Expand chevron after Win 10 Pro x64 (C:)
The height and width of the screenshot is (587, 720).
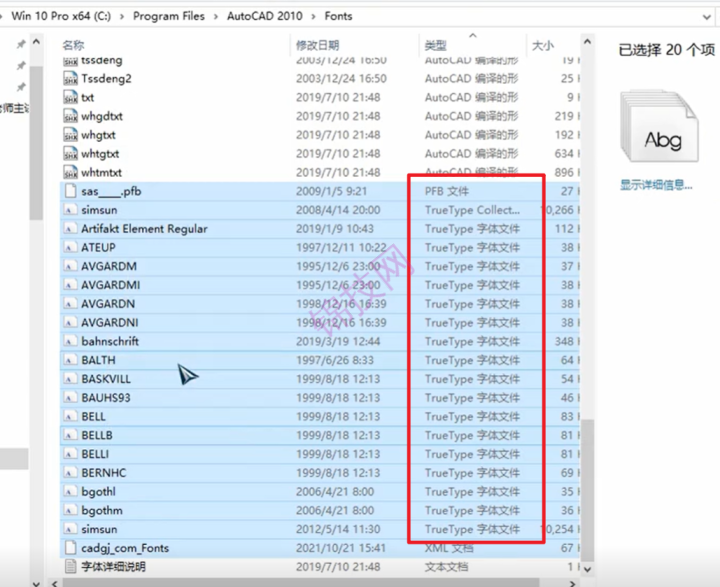[x=122, y=17]
